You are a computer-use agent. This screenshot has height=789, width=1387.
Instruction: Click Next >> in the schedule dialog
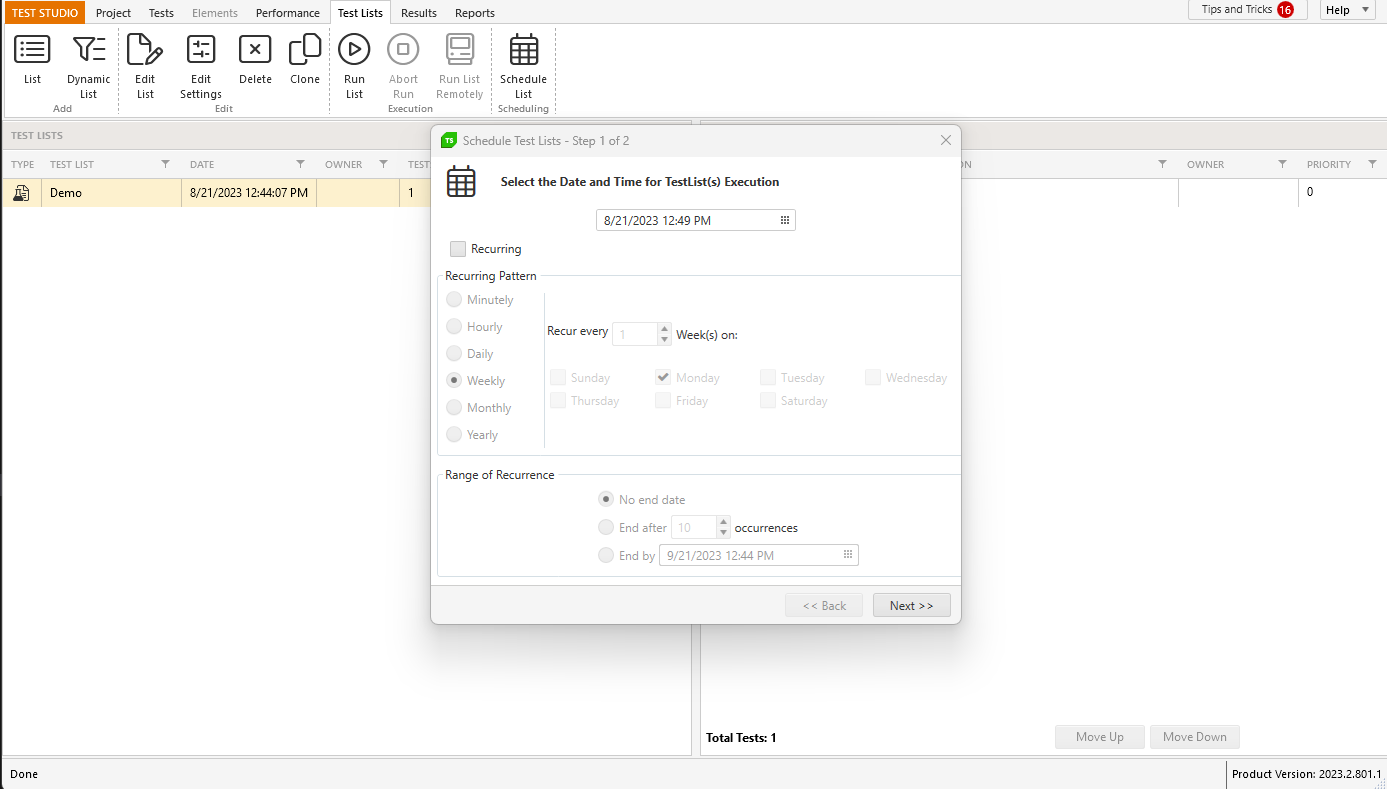tap(912, 605)
